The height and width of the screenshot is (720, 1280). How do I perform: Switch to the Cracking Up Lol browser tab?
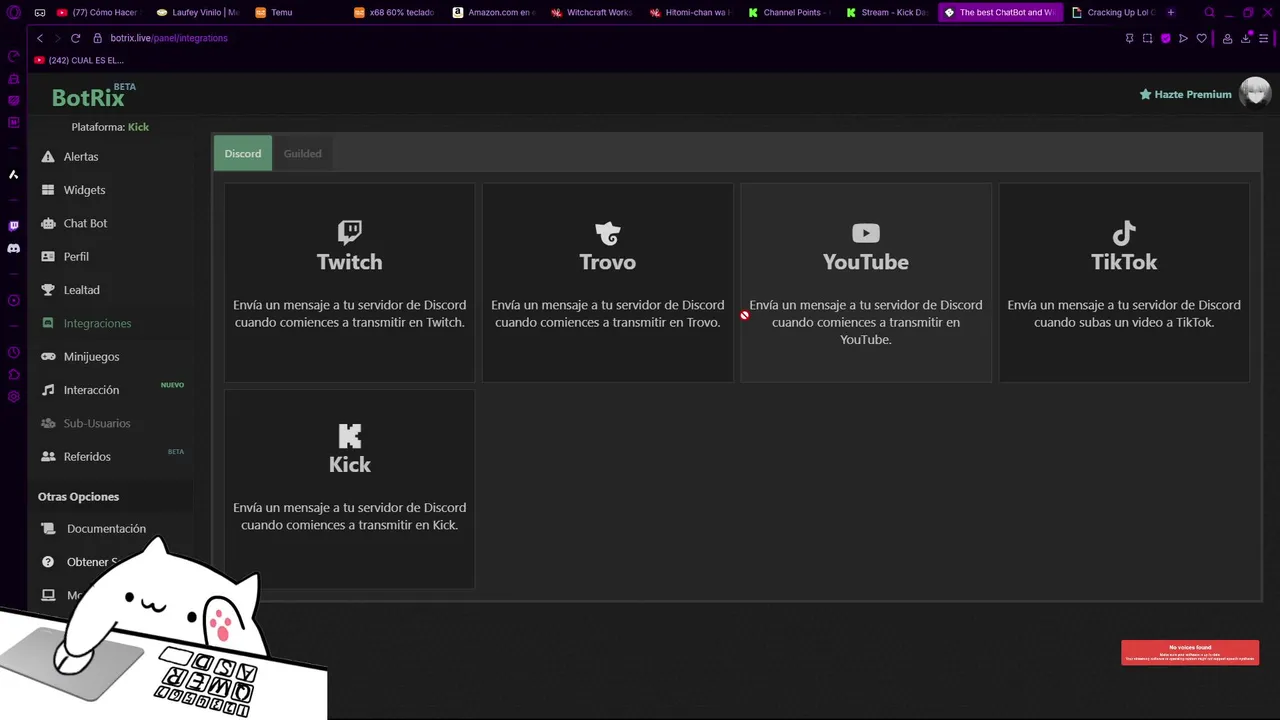(1112, 13)
